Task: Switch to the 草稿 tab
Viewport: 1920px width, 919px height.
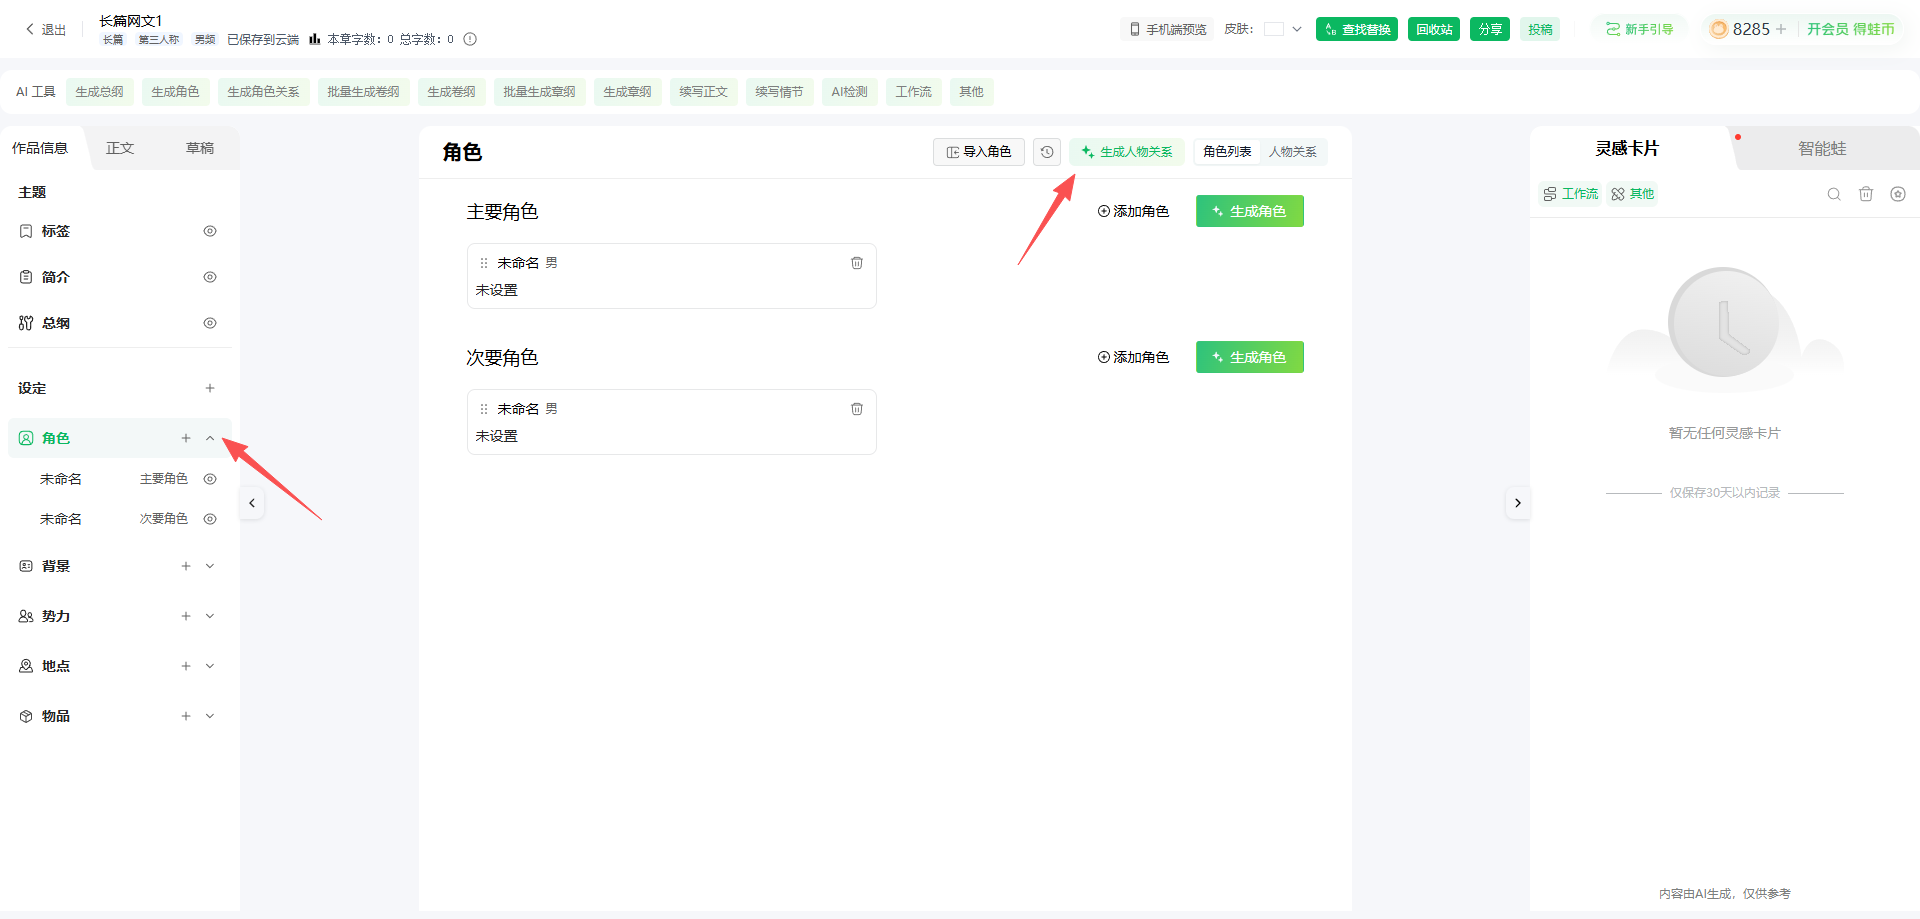Action: pyautogui.click(x=200, y=148)
